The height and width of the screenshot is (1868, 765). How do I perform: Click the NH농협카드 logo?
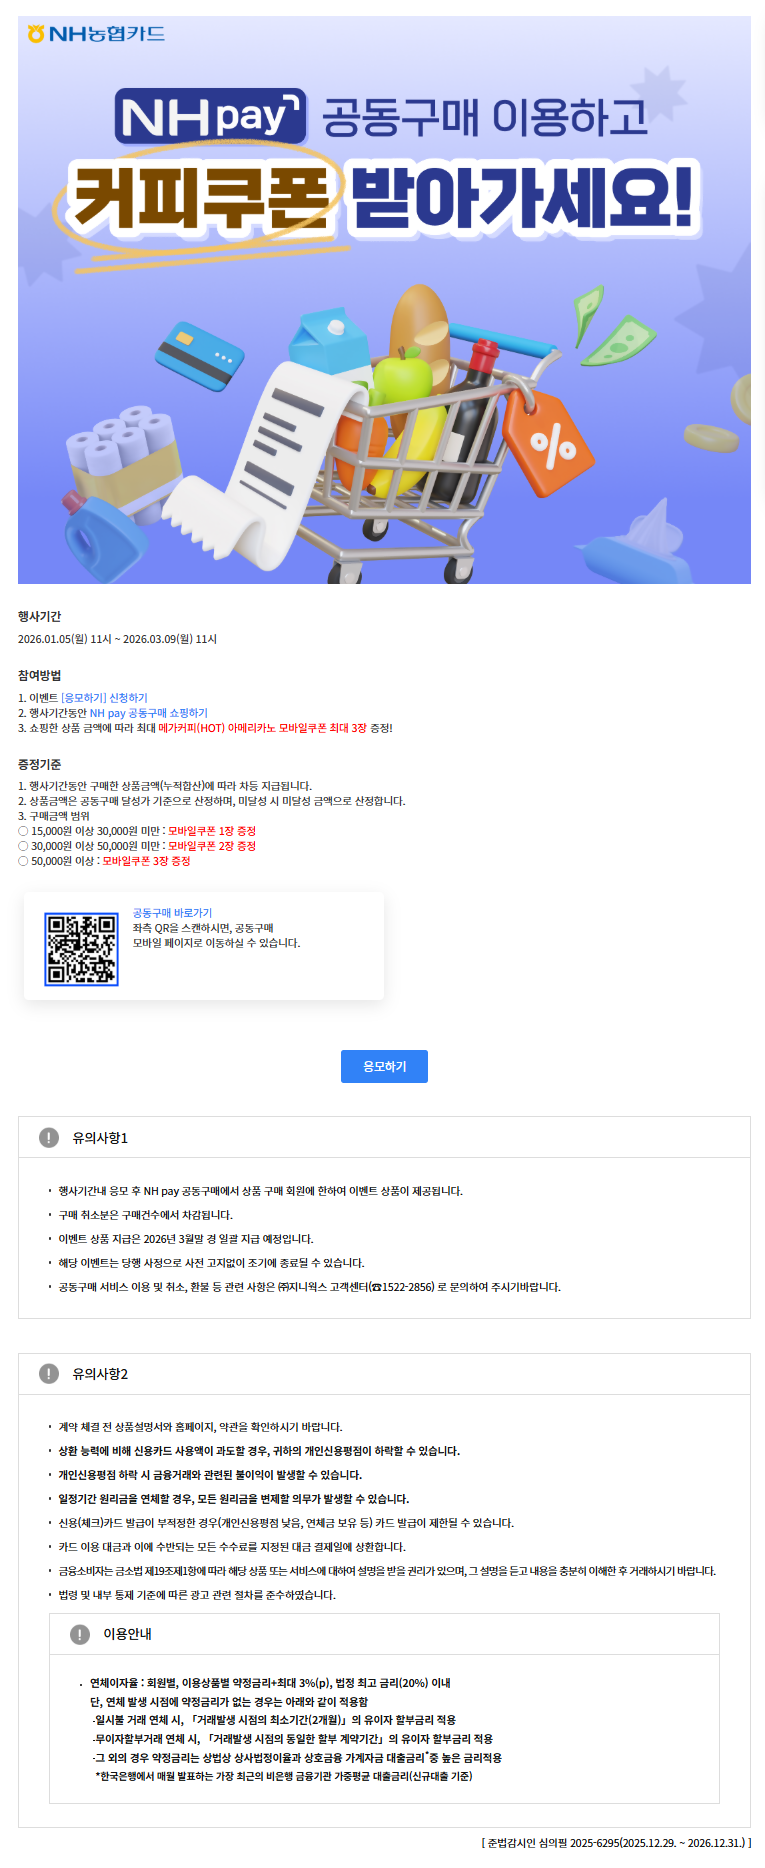point(96,34)
